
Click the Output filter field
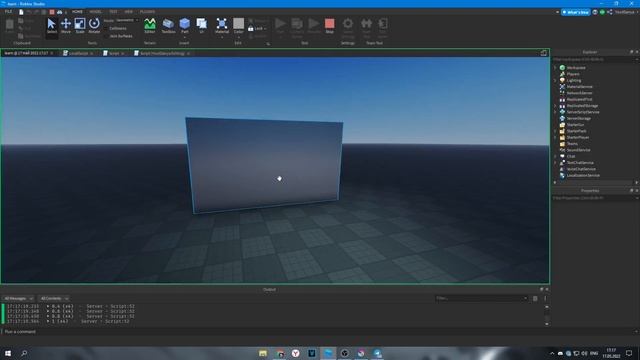click(x=481, y=298)
